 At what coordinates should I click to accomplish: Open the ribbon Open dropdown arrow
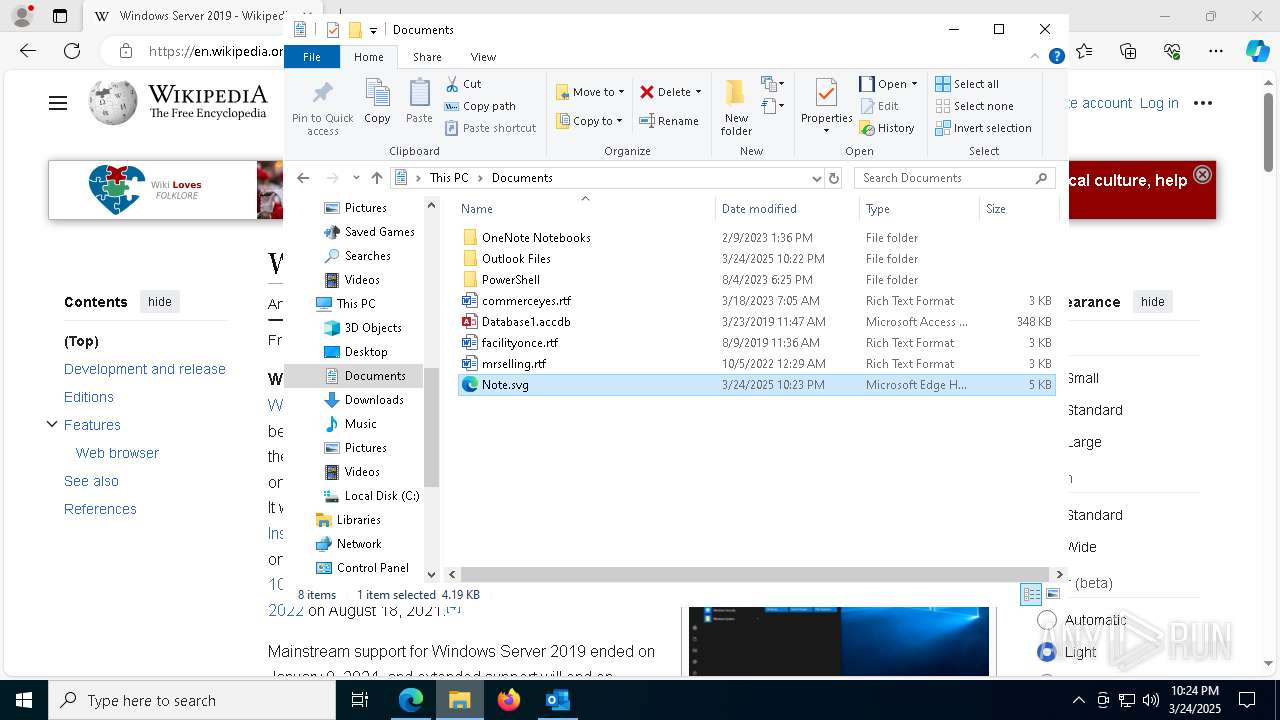coord(914,84)
